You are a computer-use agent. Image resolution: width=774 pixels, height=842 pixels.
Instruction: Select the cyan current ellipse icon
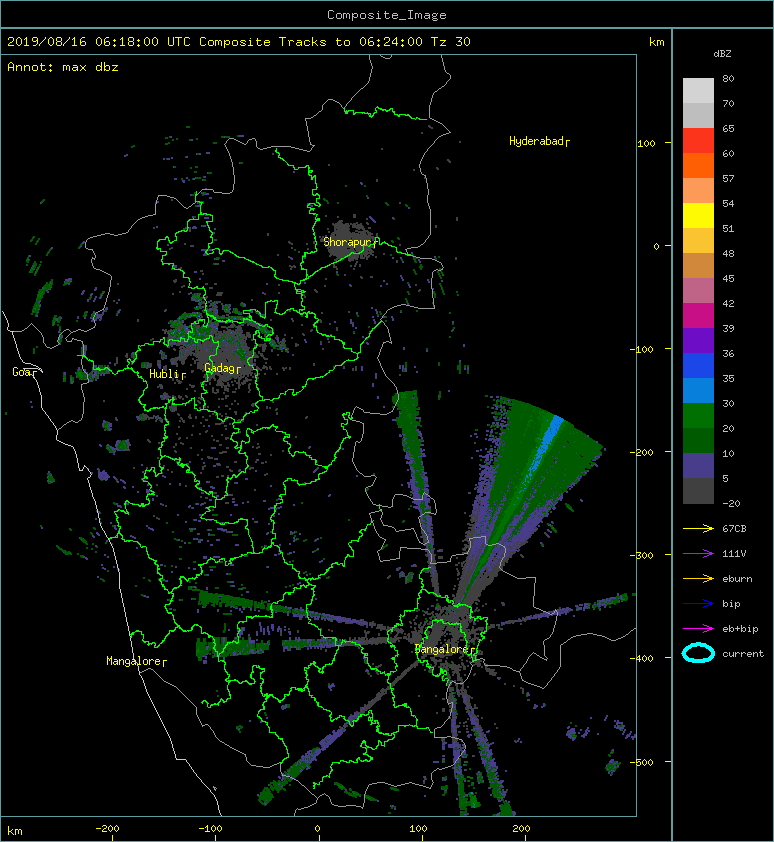(x=698, y=653)
